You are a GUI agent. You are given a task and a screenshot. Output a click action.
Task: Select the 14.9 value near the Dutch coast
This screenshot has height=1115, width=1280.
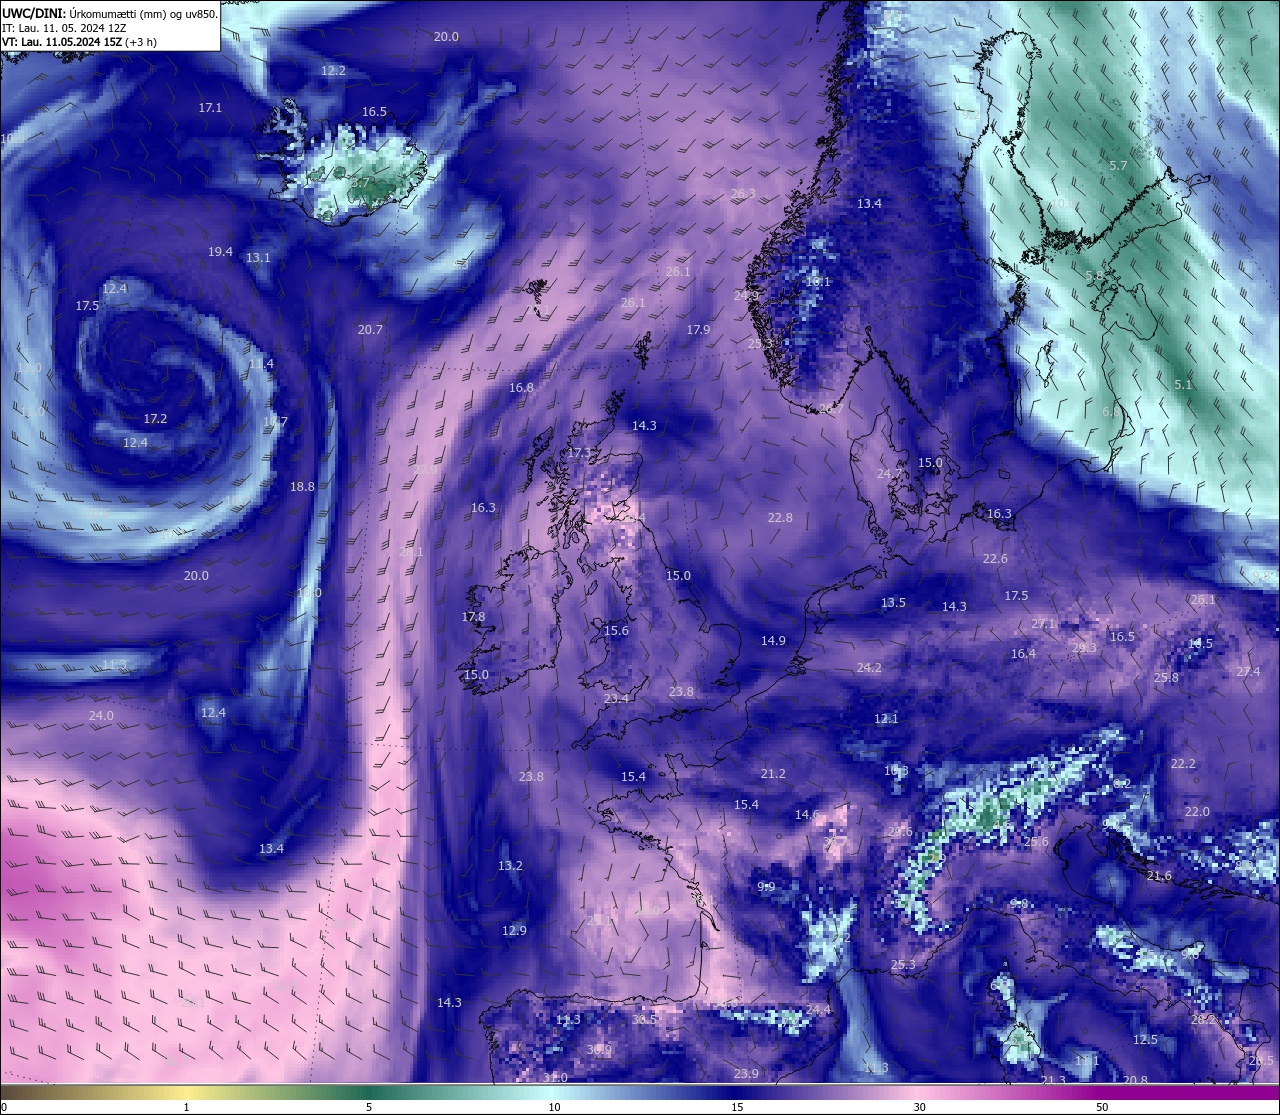[773, 640]
